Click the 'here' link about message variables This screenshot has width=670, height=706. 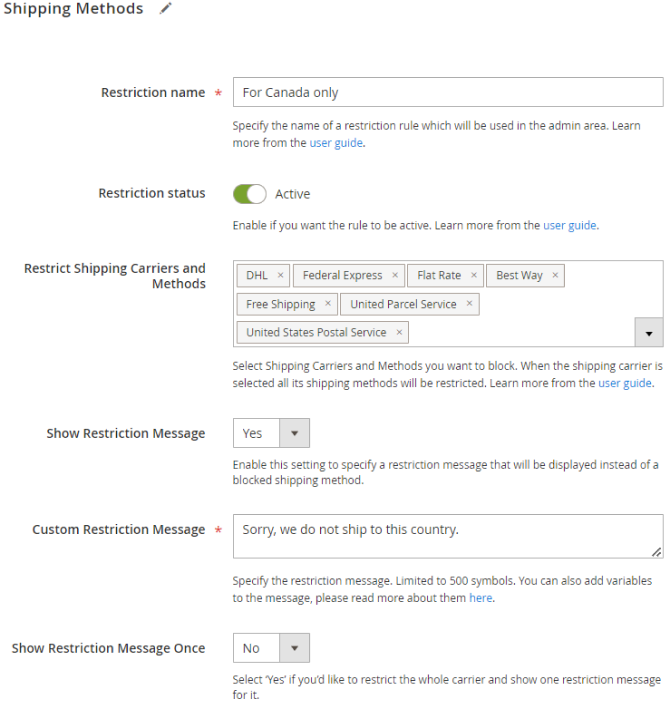[481, 598]
